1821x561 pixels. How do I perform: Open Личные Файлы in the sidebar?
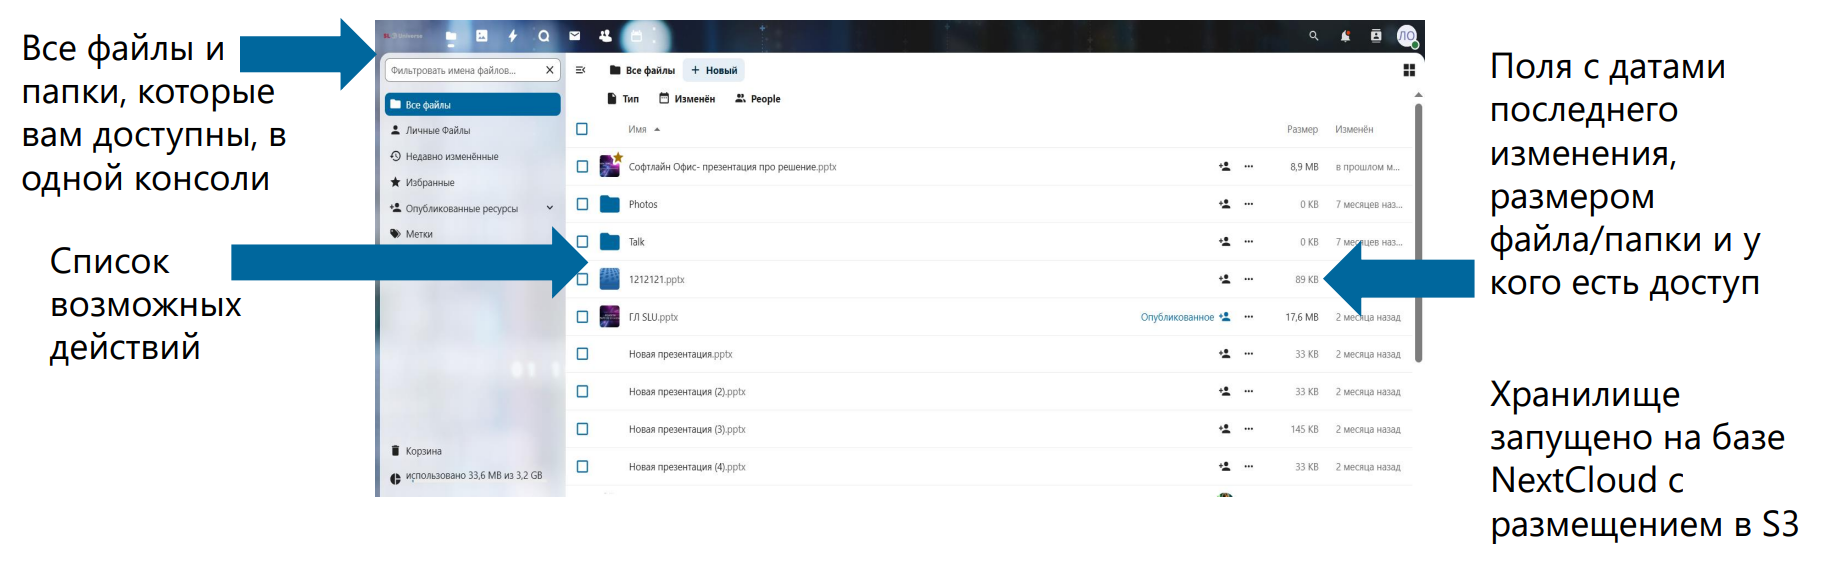click(473, 130)
